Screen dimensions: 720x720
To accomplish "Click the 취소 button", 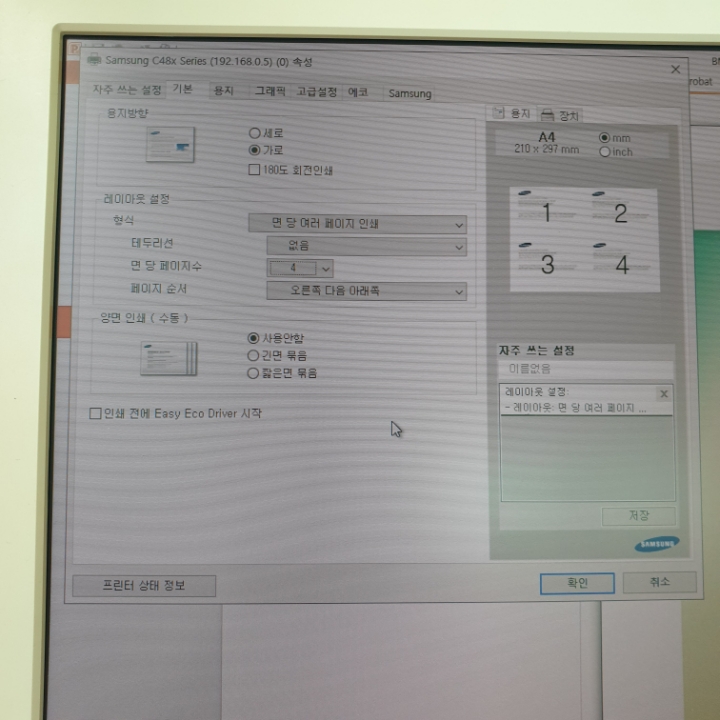I will click(659, 582).
